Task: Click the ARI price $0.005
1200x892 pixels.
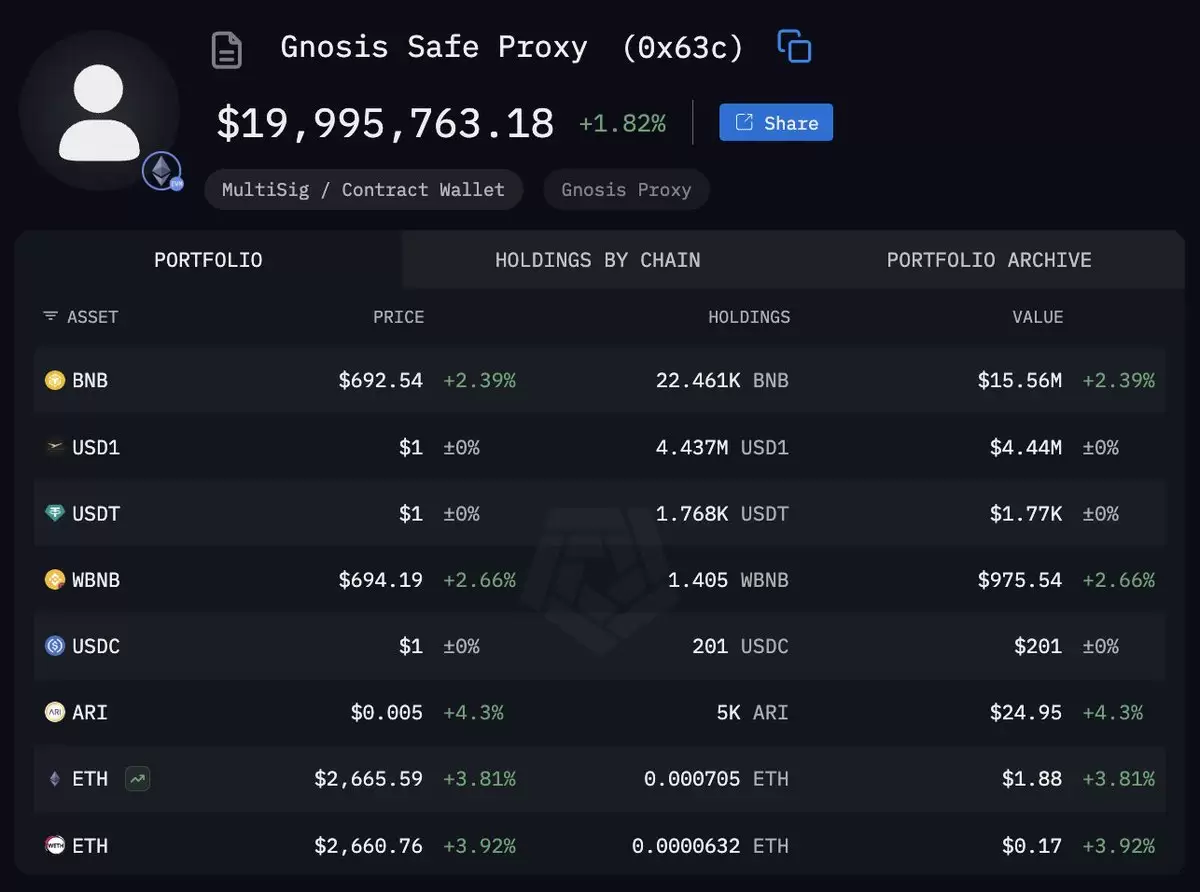Action: point(387,713)
